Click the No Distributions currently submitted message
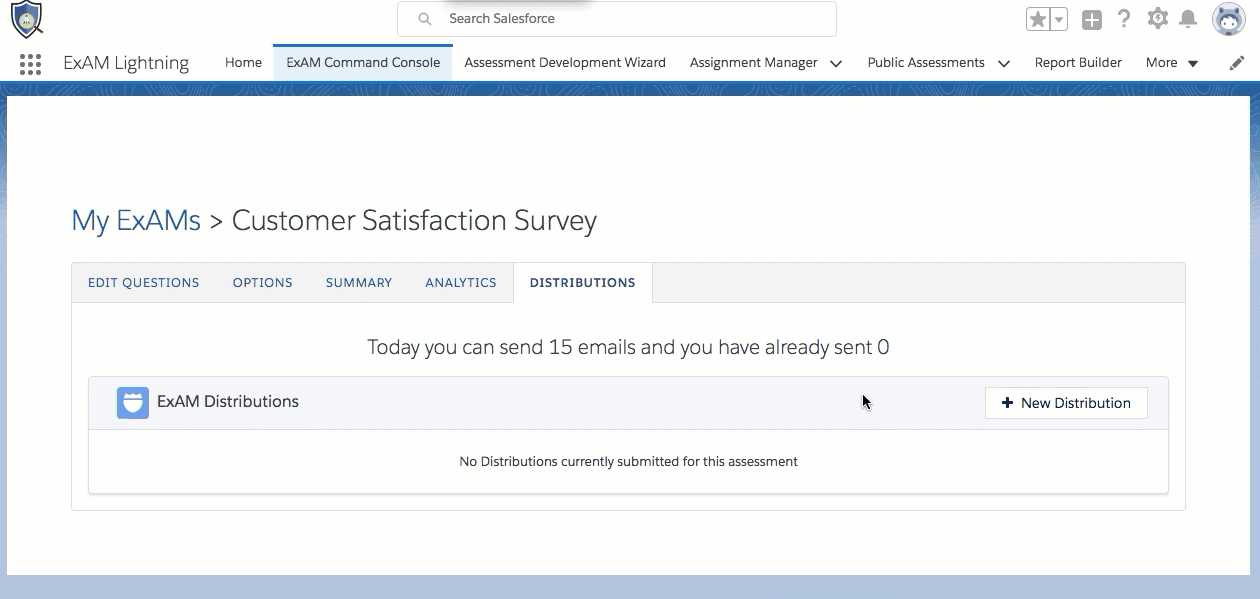 click(x=628, y=462)
